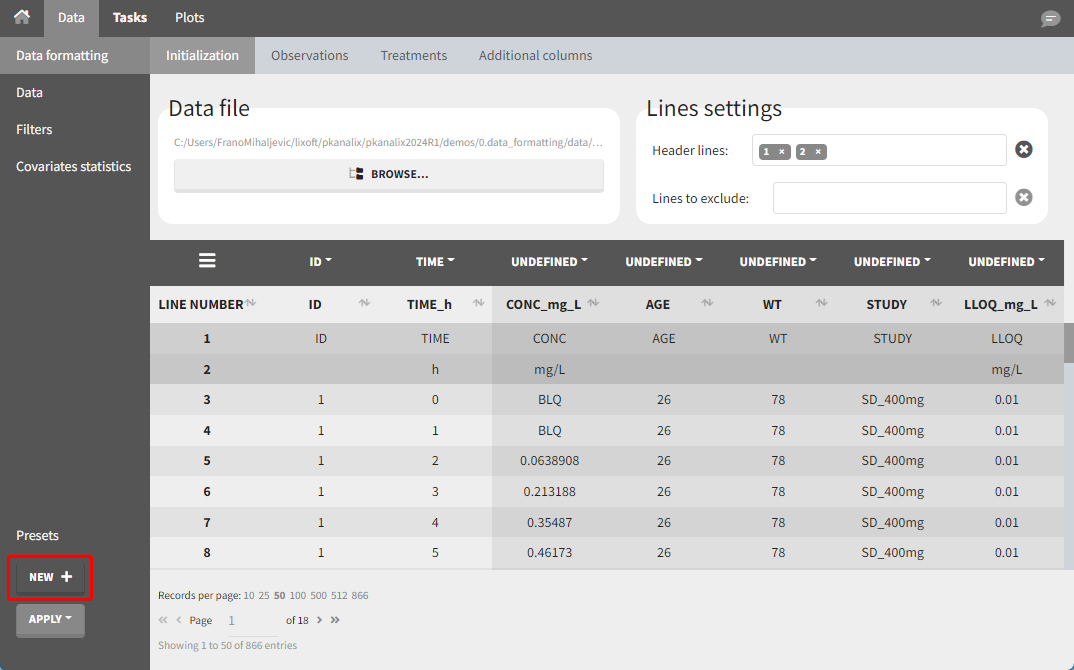Expand the ID column type dropdown
The image size is (1074, 670).
[x=321, y=262]
